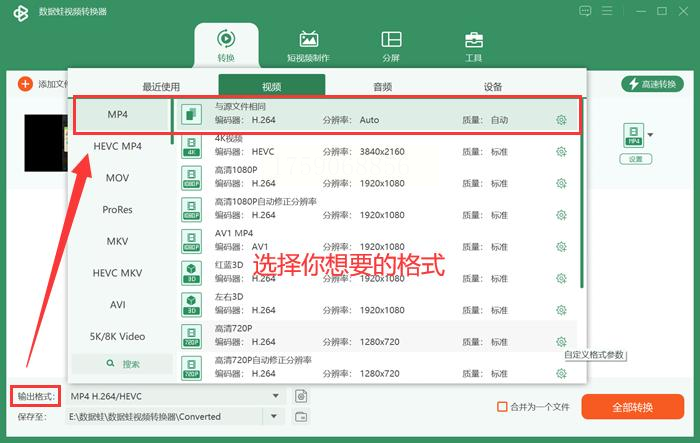
Task: Open settings gear for 与源文件相同 preset
Action: (x=561, y=120)
